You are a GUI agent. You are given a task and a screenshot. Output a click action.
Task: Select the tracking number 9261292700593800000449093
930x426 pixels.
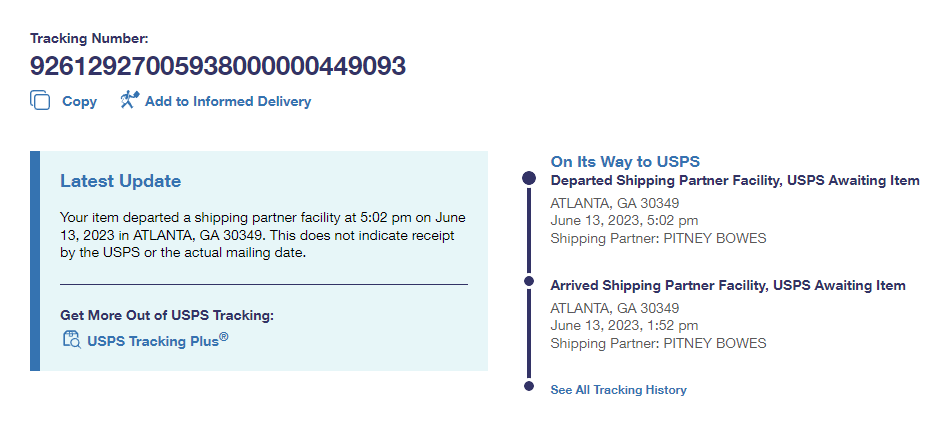217,66
